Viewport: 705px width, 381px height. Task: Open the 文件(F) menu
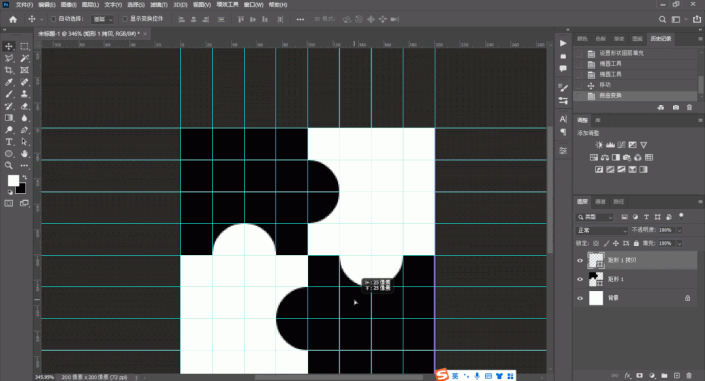[24, 5]
